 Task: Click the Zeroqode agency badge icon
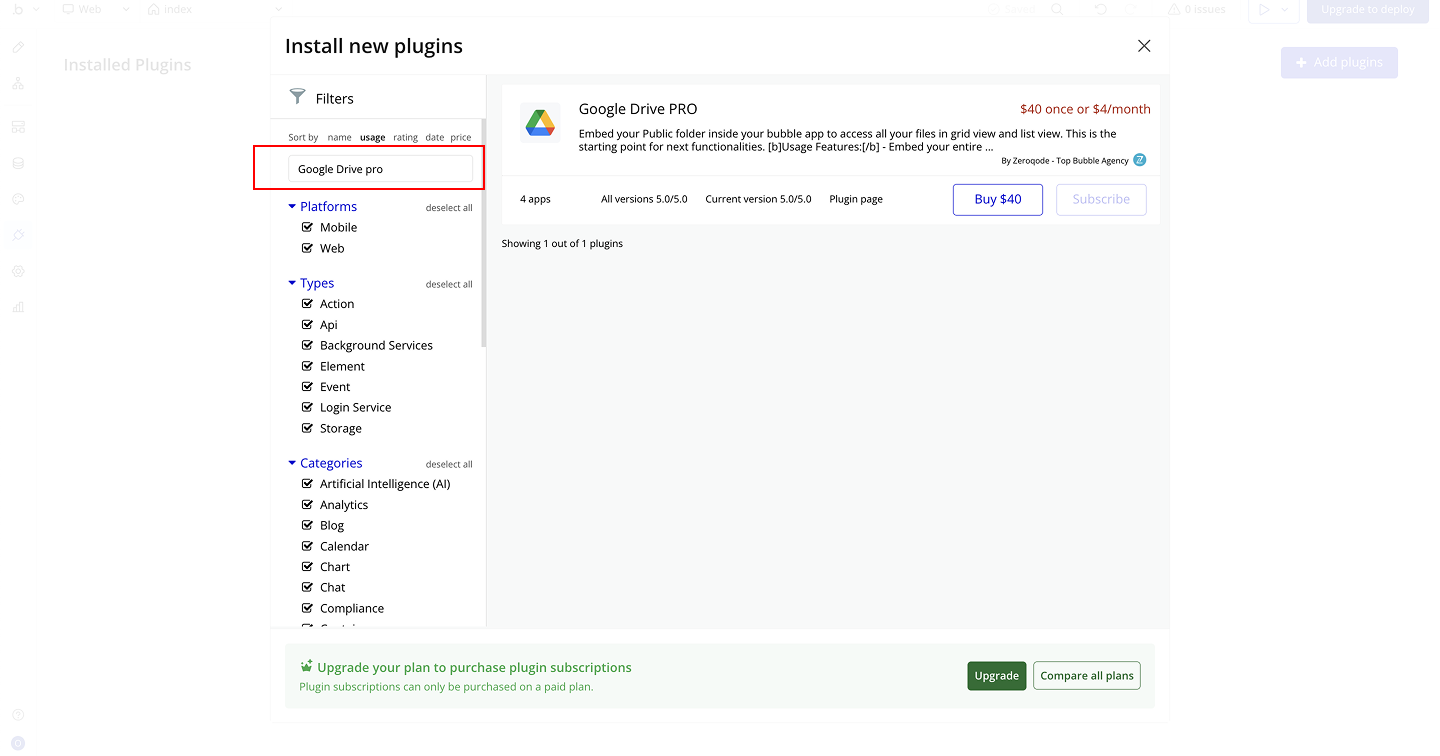point(1139,160)
